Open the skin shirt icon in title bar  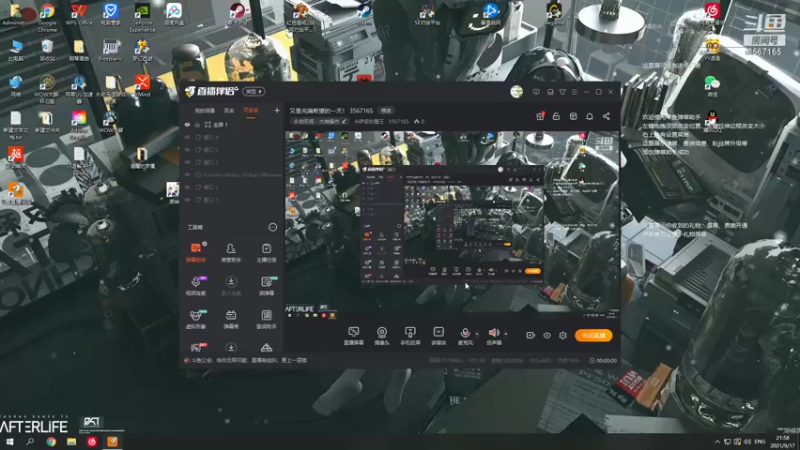[x=562, y=92]
